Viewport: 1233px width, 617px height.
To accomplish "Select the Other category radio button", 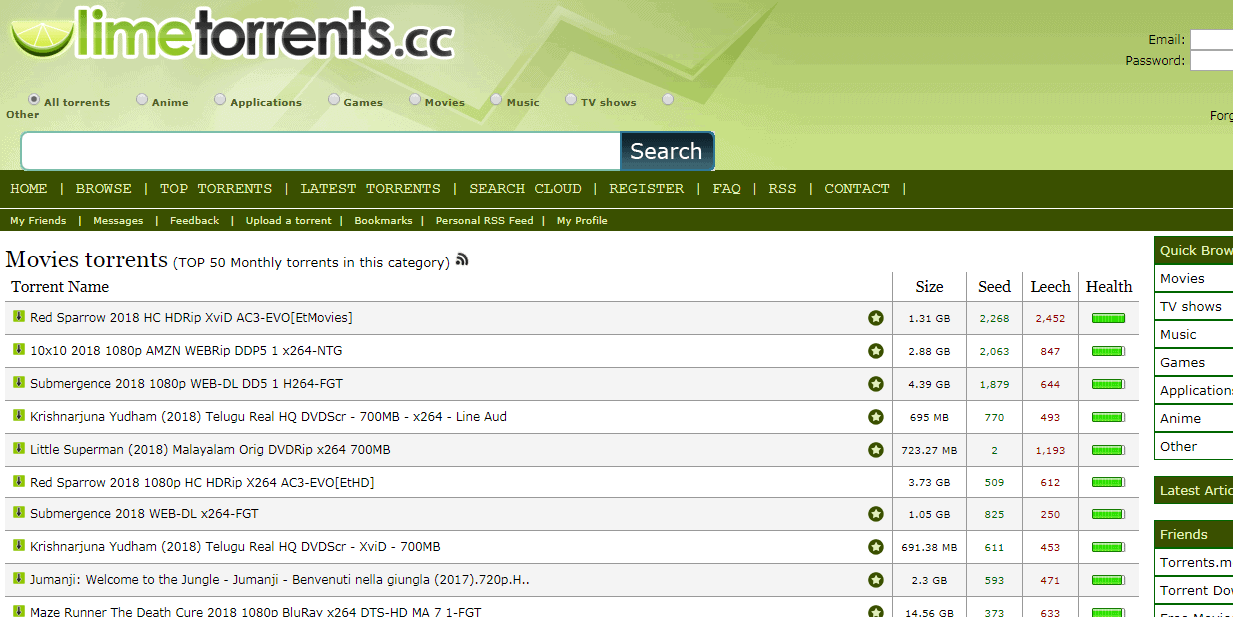I will tap(668, 100).
